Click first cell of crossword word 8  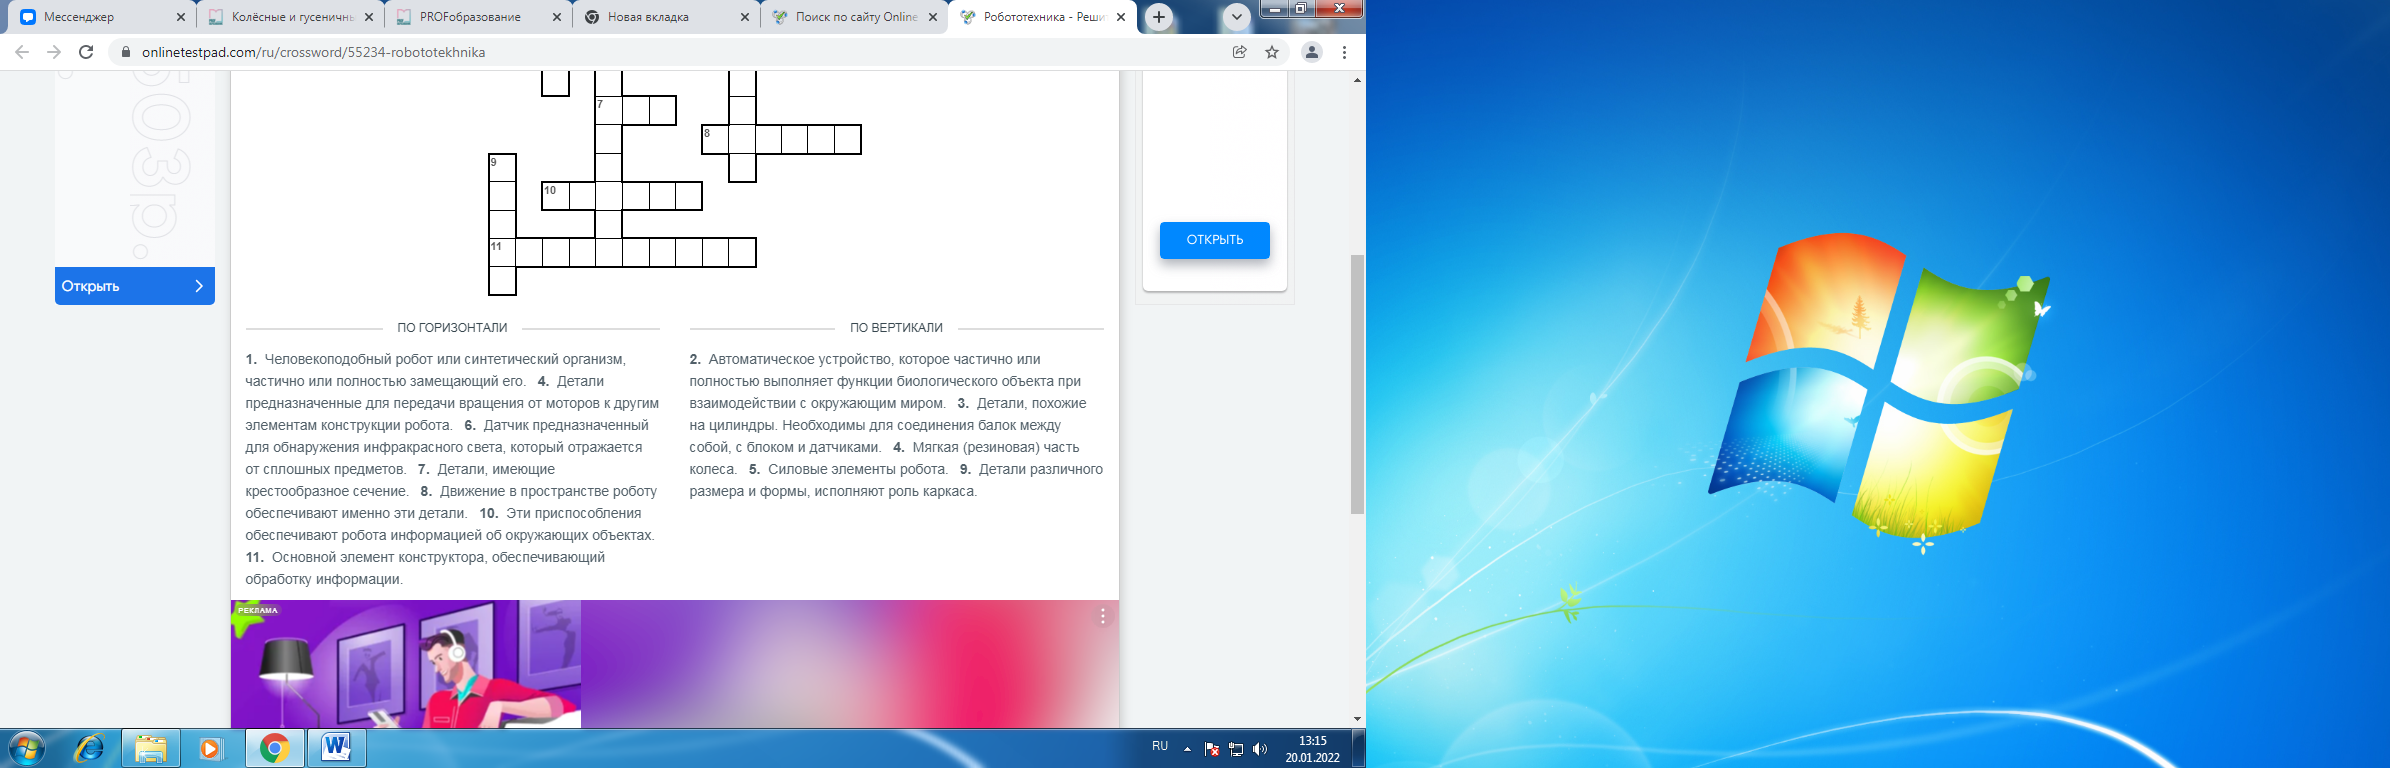(x=715, y=139)
